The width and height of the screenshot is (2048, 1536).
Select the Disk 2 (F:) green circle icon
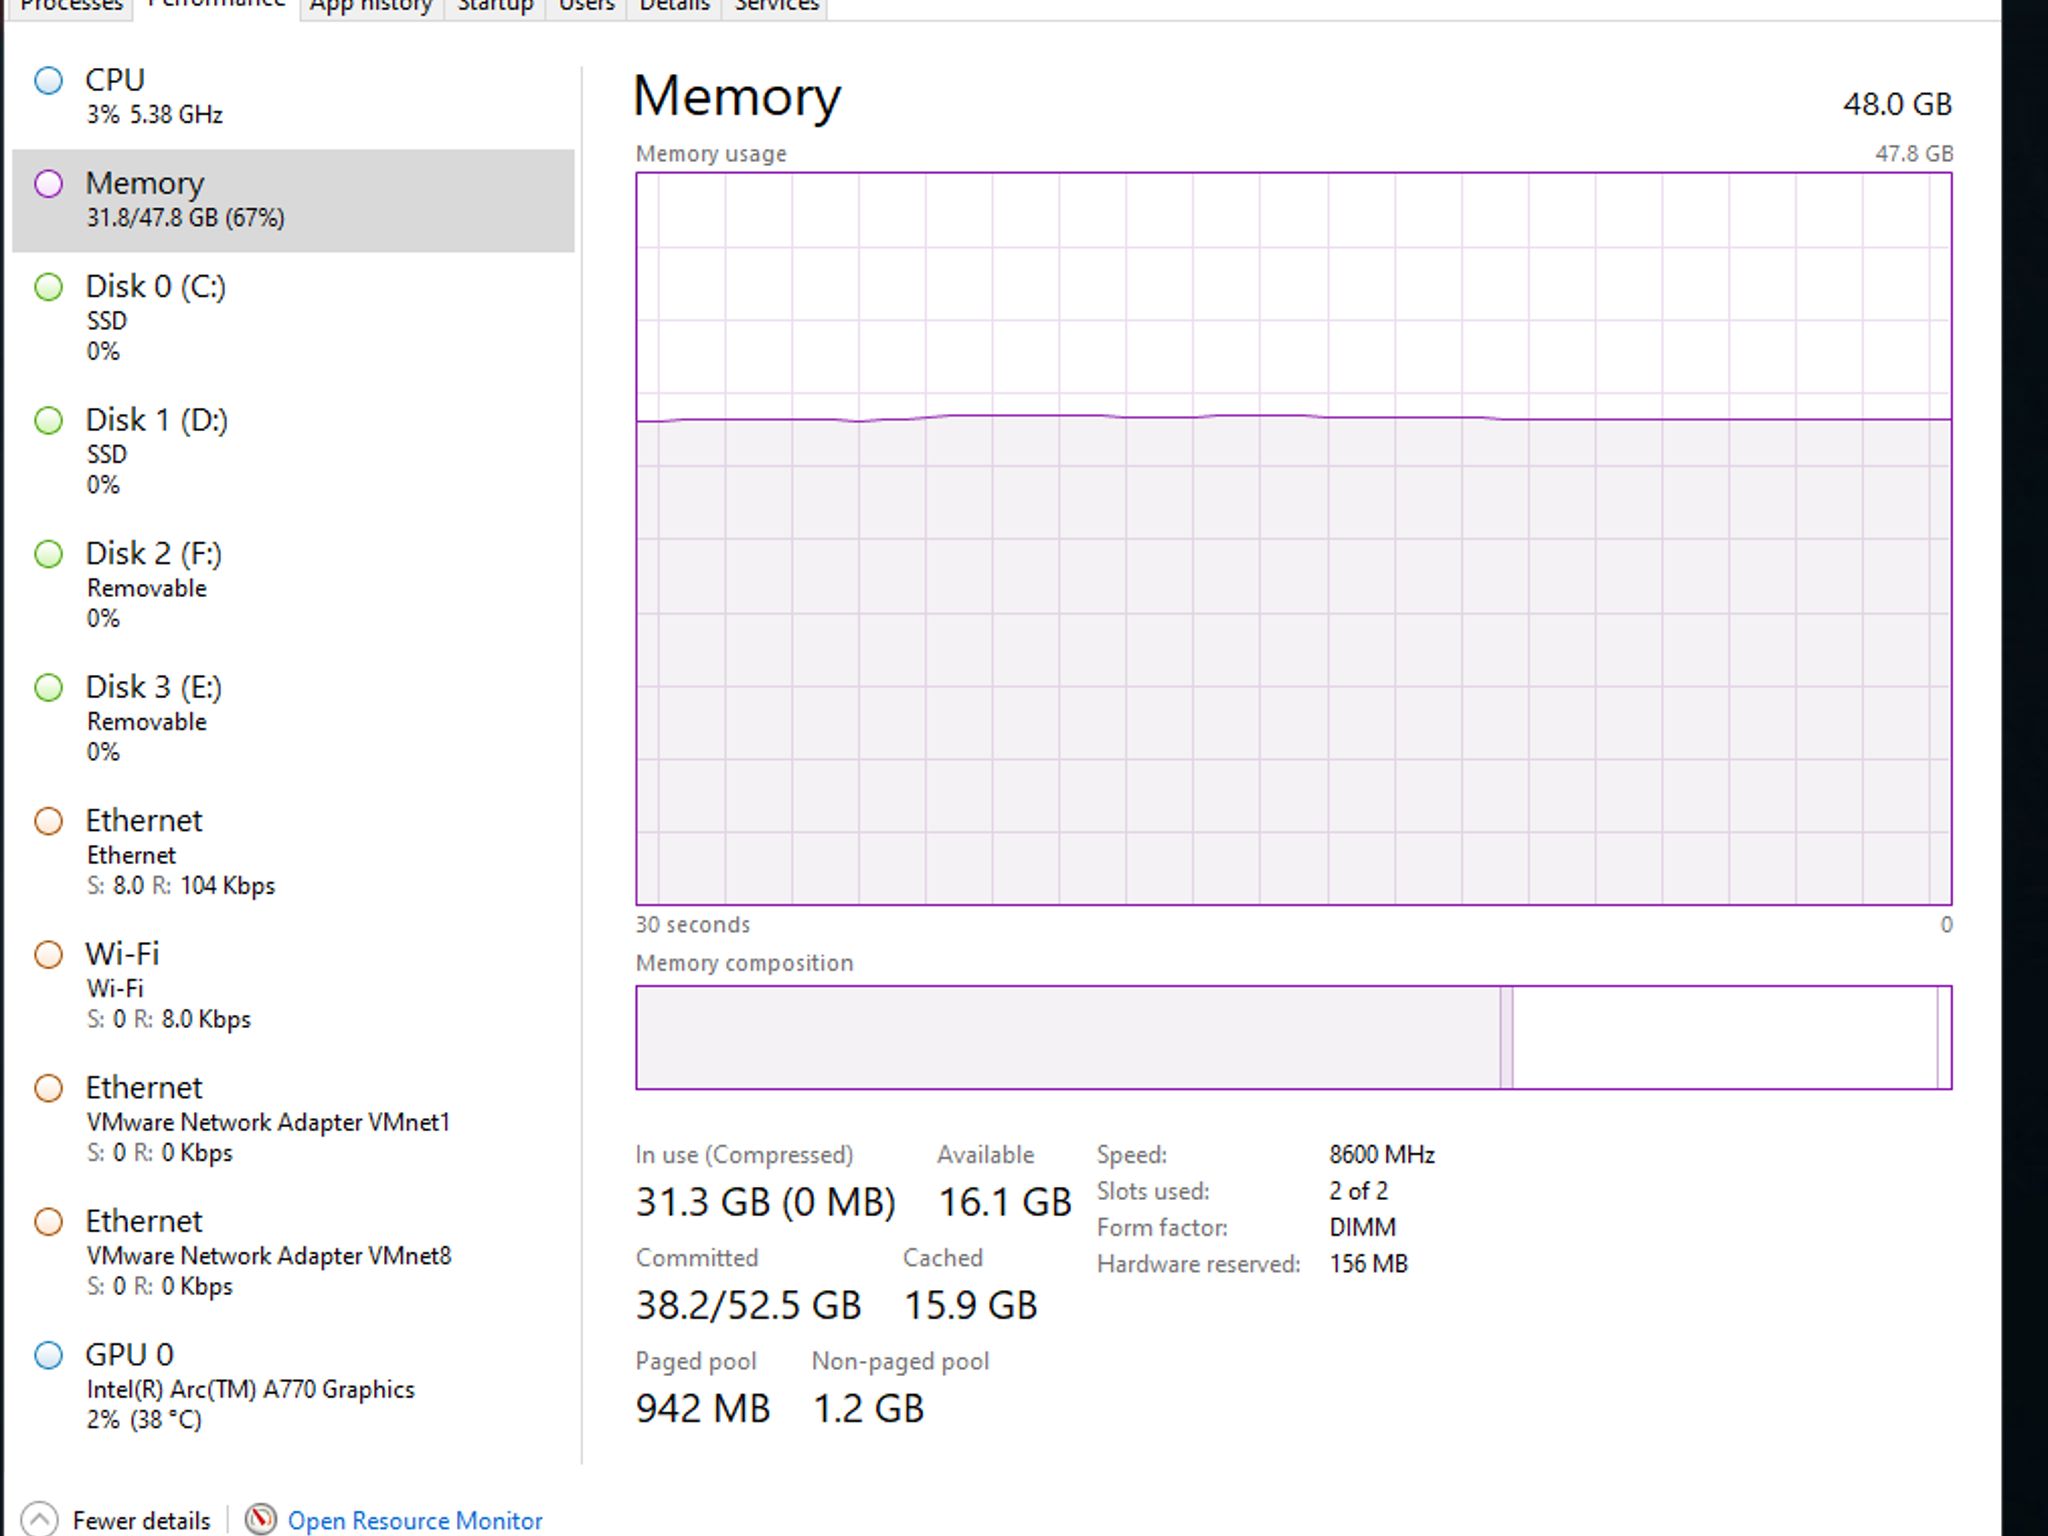click(48, 554)
